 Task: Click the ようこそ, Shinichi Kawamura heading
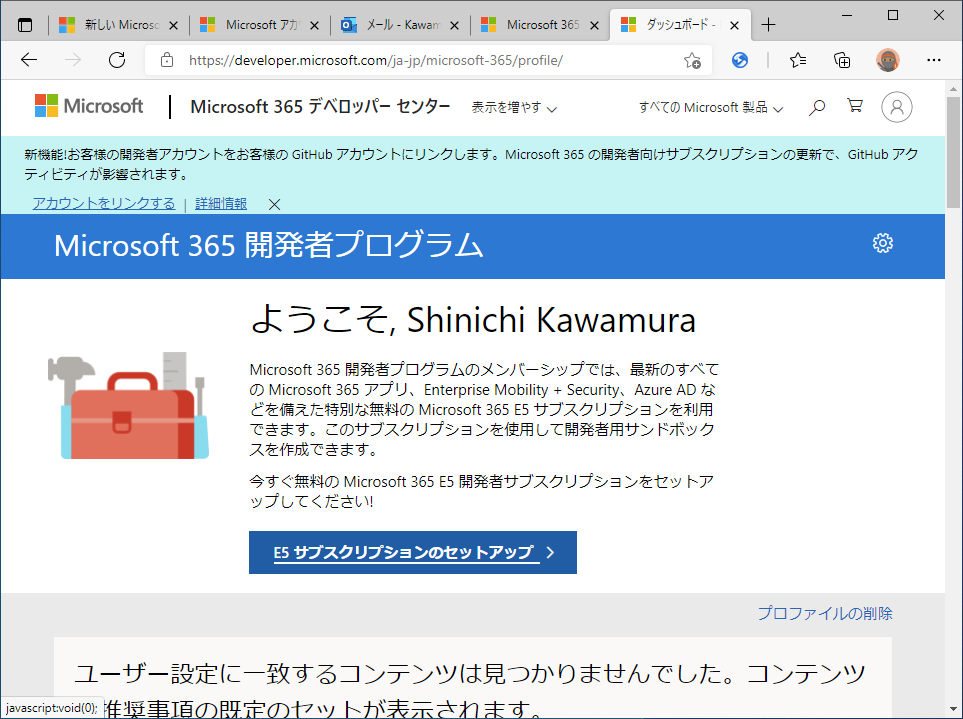tap(473, 319)
